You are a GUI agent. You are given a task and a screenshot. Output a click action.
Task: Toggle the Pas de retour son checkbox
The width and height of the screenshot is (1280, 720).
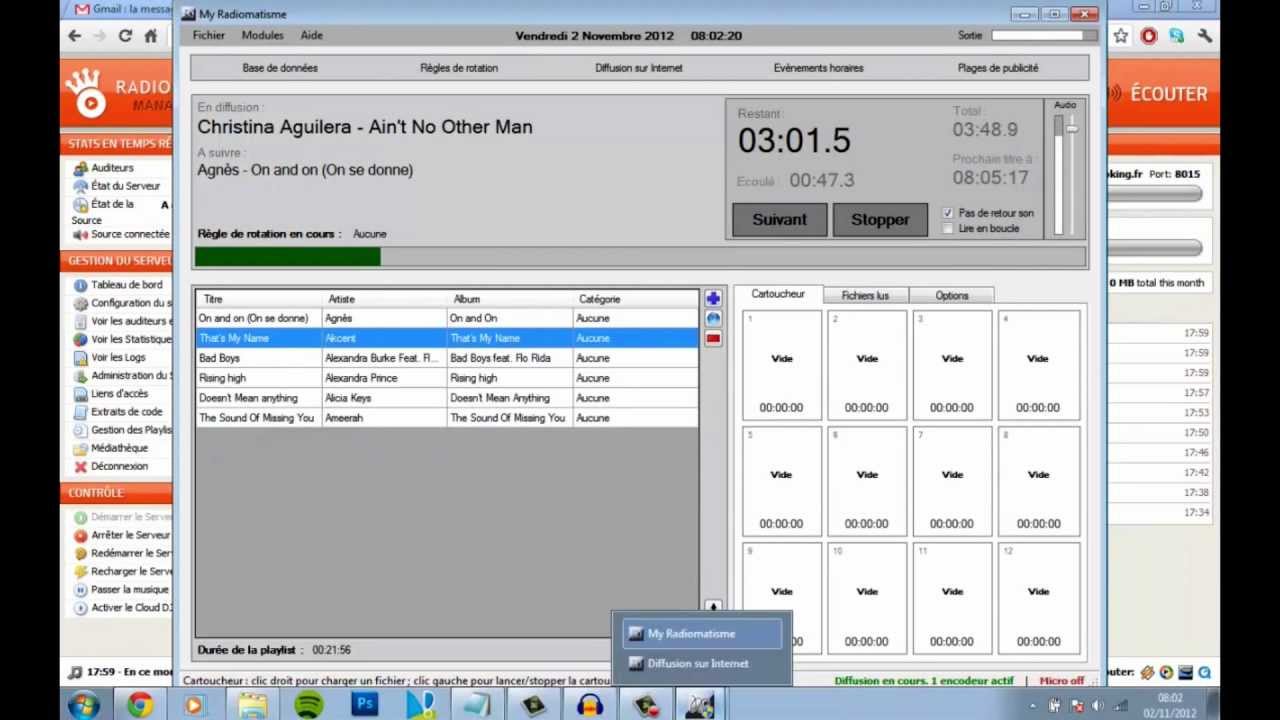click(949, 213)
